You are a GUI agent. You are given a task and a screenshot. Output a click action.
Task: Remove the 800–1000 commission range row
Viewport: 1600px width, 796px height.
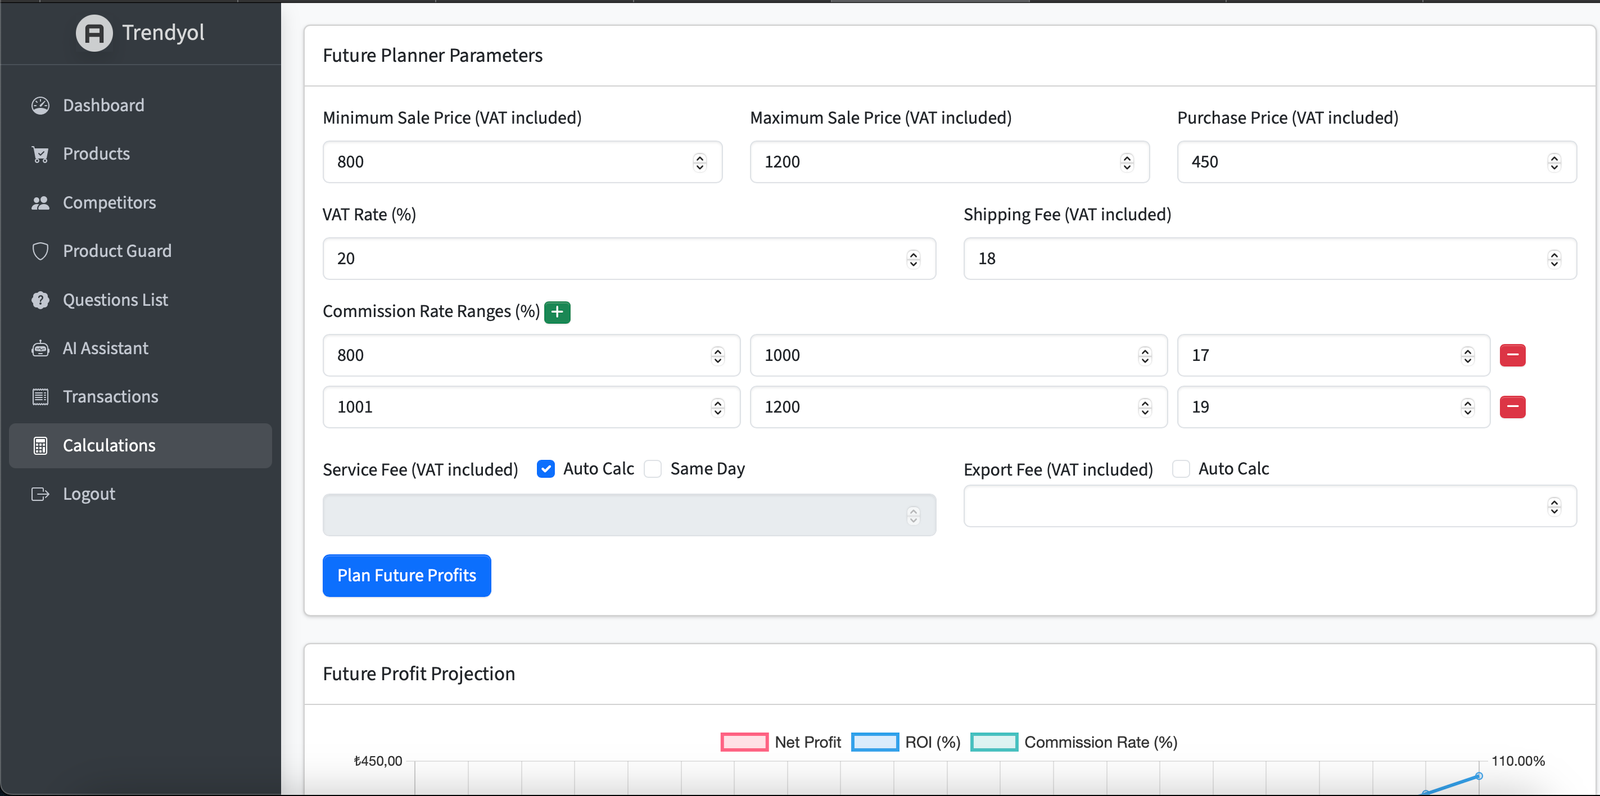pyautogui.click(x=1512, y=355)
